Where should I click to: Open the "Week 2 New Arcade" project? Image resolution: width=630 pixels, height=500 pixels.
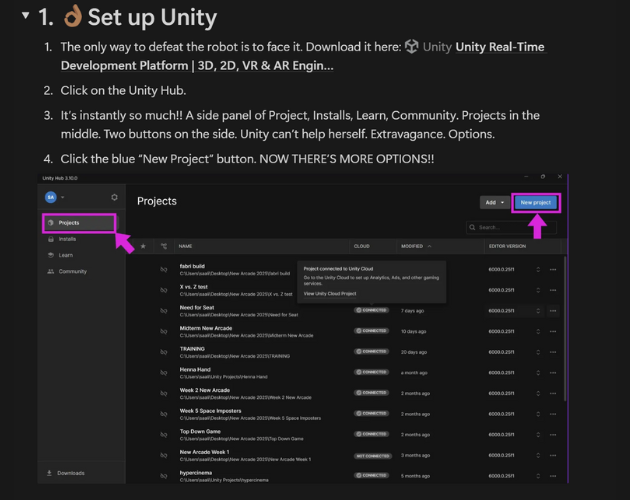pyautogui.click(x=205, y=390)
